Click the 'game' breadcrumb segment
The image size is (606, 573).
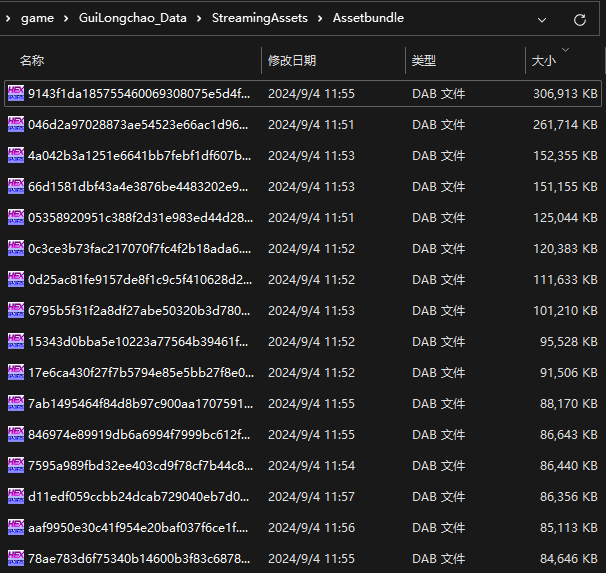37,18
